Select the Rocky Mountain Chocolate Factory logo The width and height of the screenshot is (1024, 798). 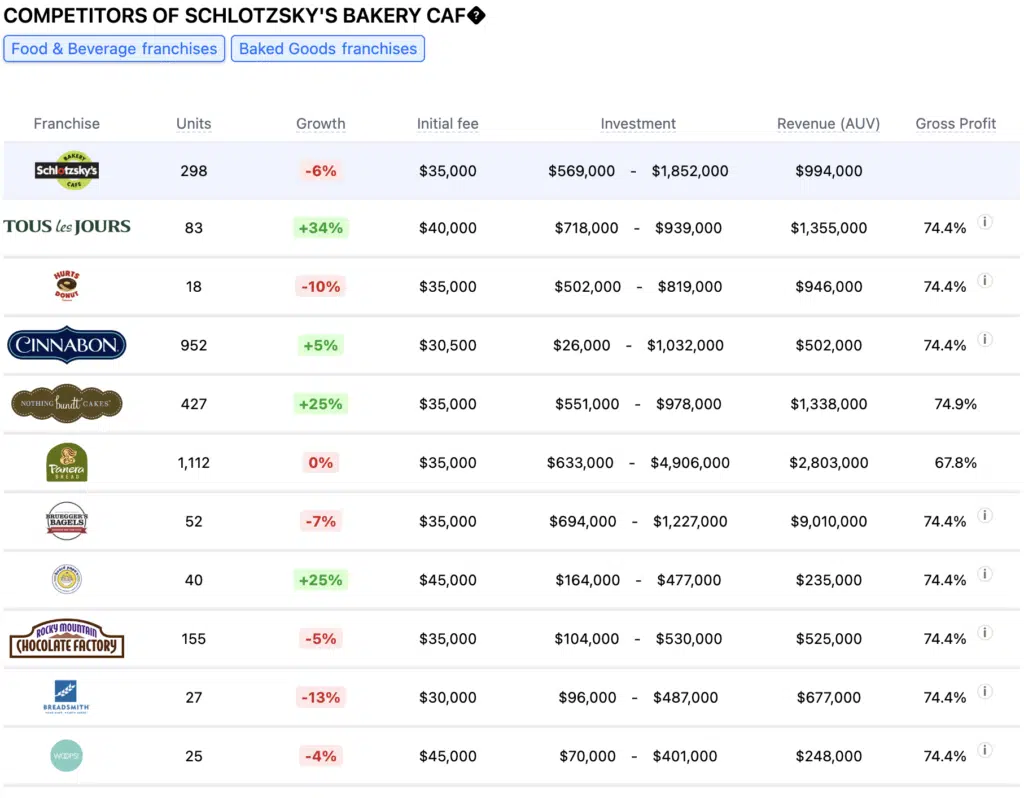pyautogui.click(x=67, y=639)
